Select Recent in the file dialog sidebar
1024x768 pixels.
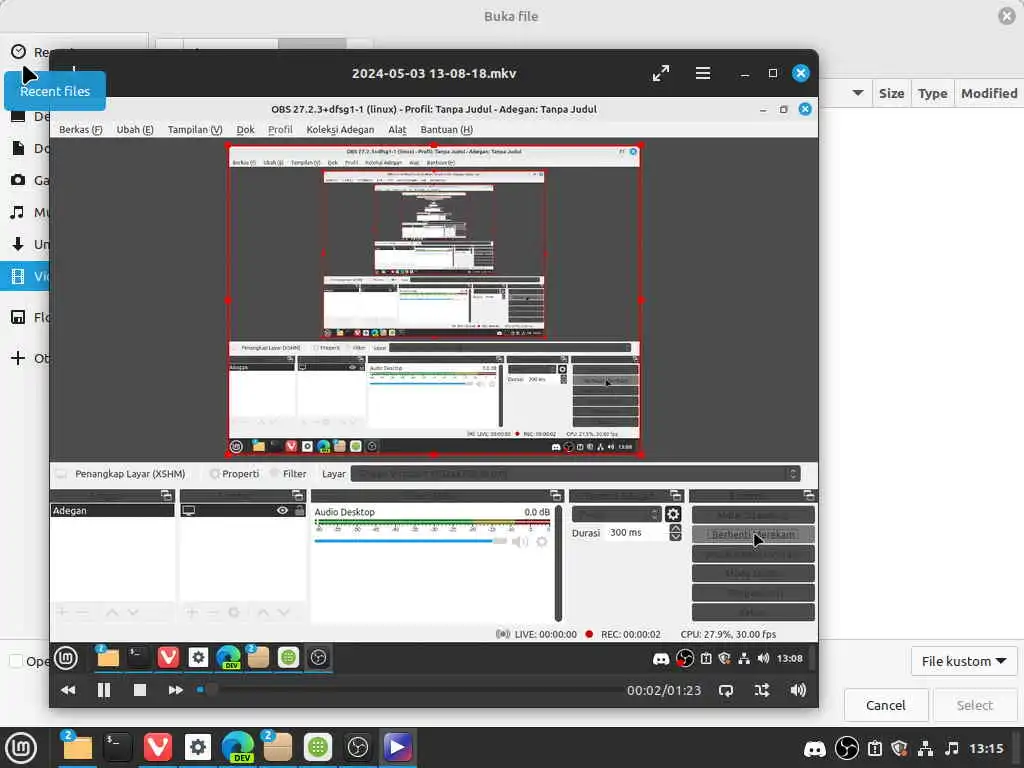click(29, 52)
